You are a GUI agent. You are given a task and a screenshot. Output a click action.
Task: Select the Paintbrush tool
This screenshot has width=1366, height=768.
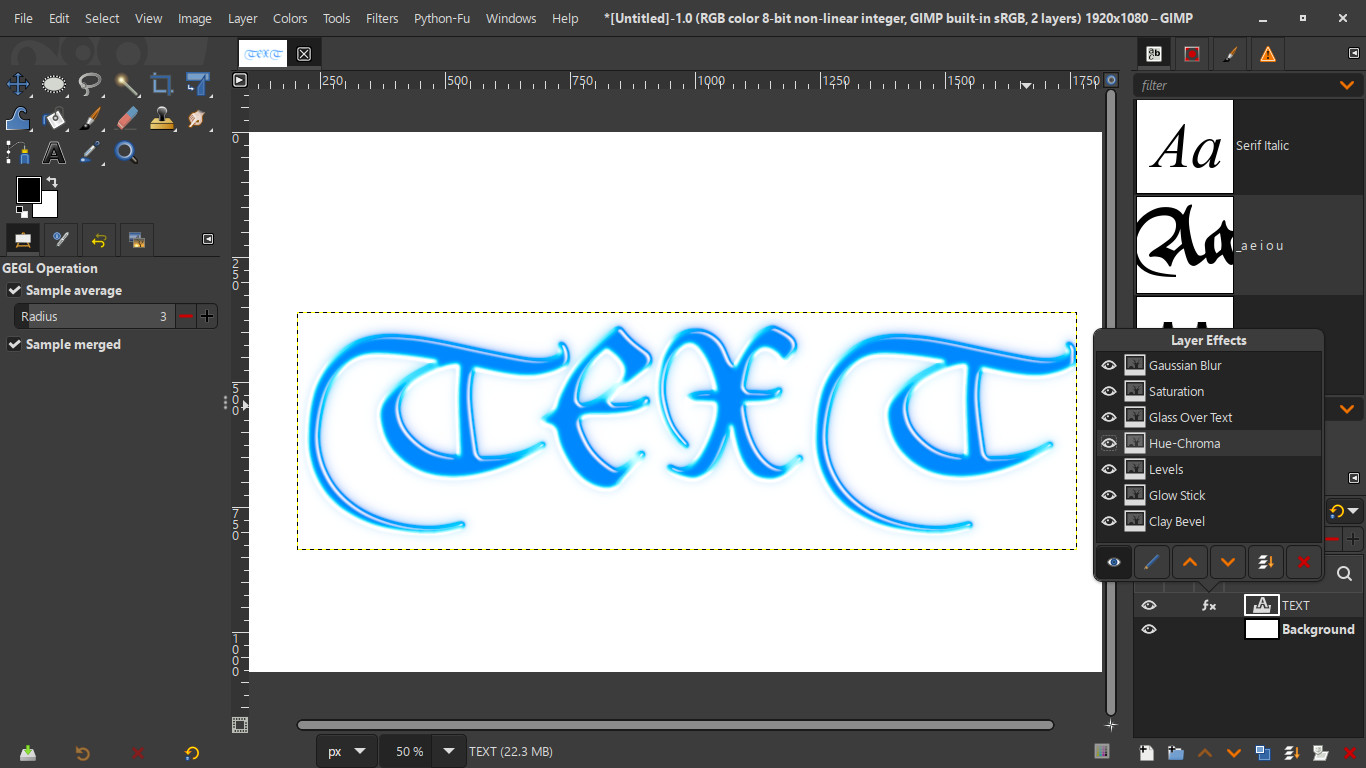coord(90,119)
